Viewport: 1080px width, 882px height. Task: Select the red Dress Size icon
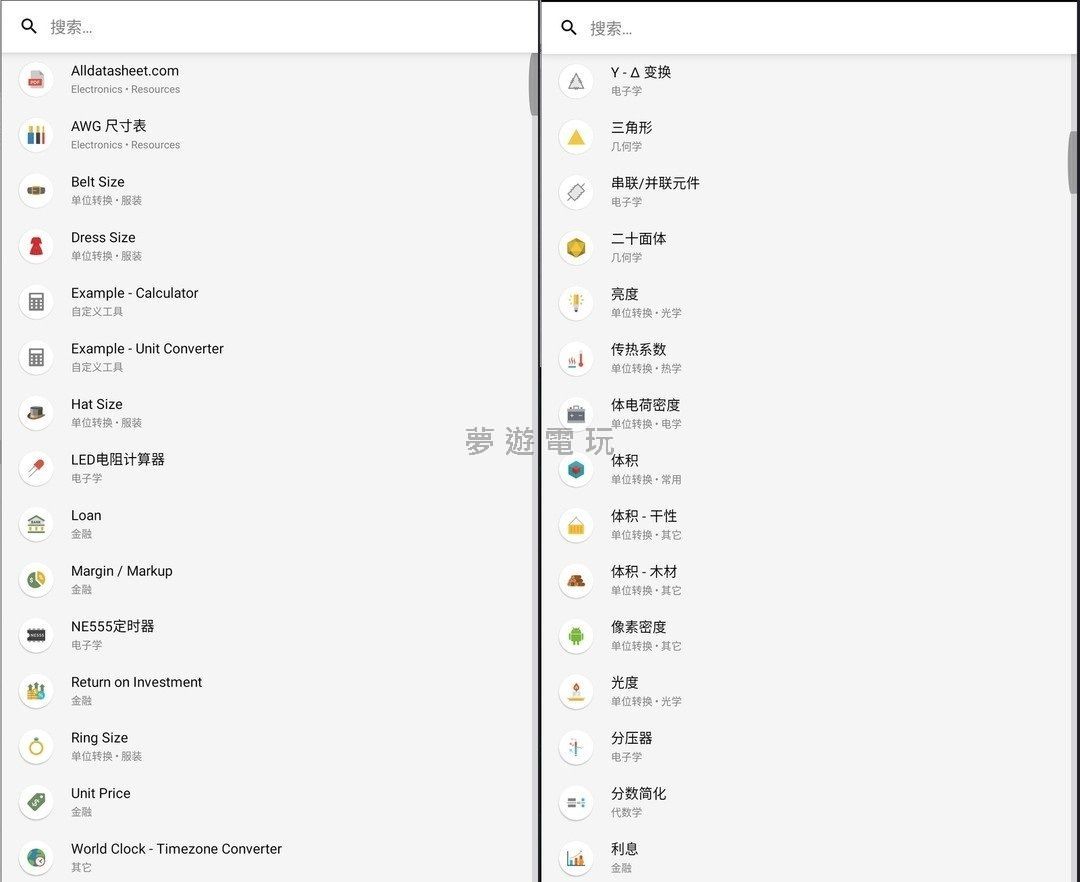click(x=36, y=246)
